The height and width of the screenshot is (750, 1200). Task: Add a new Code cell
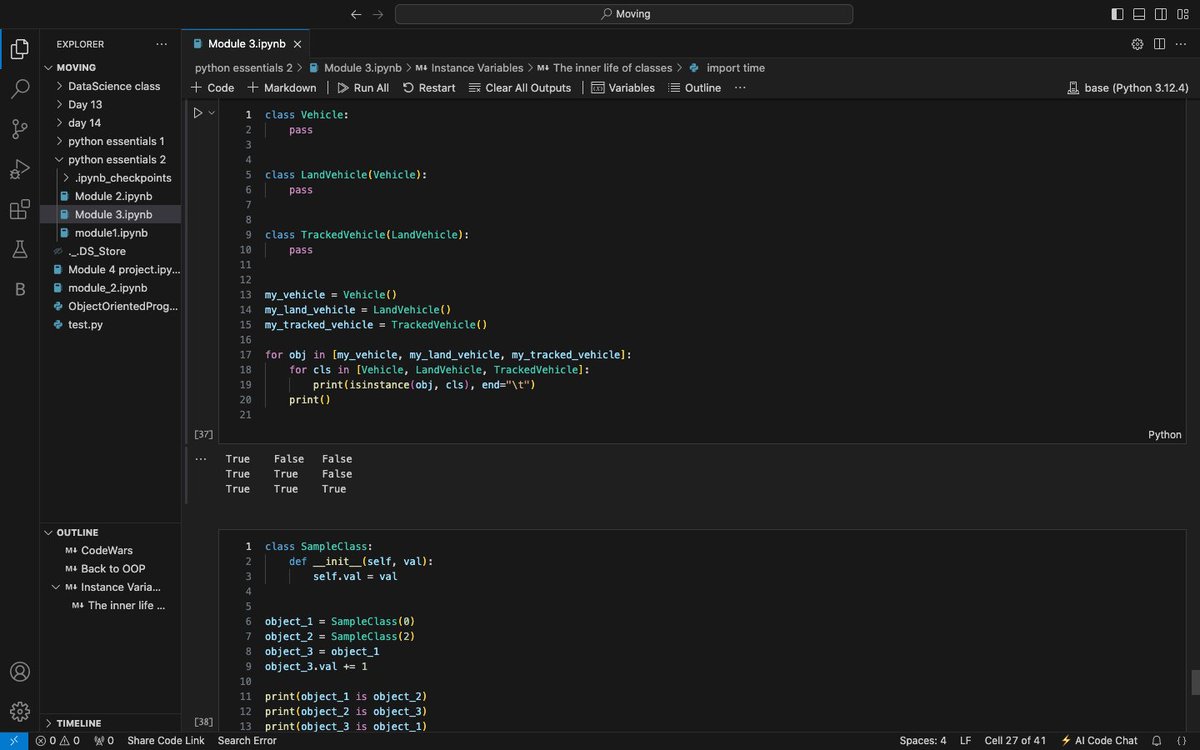[212, 88]
